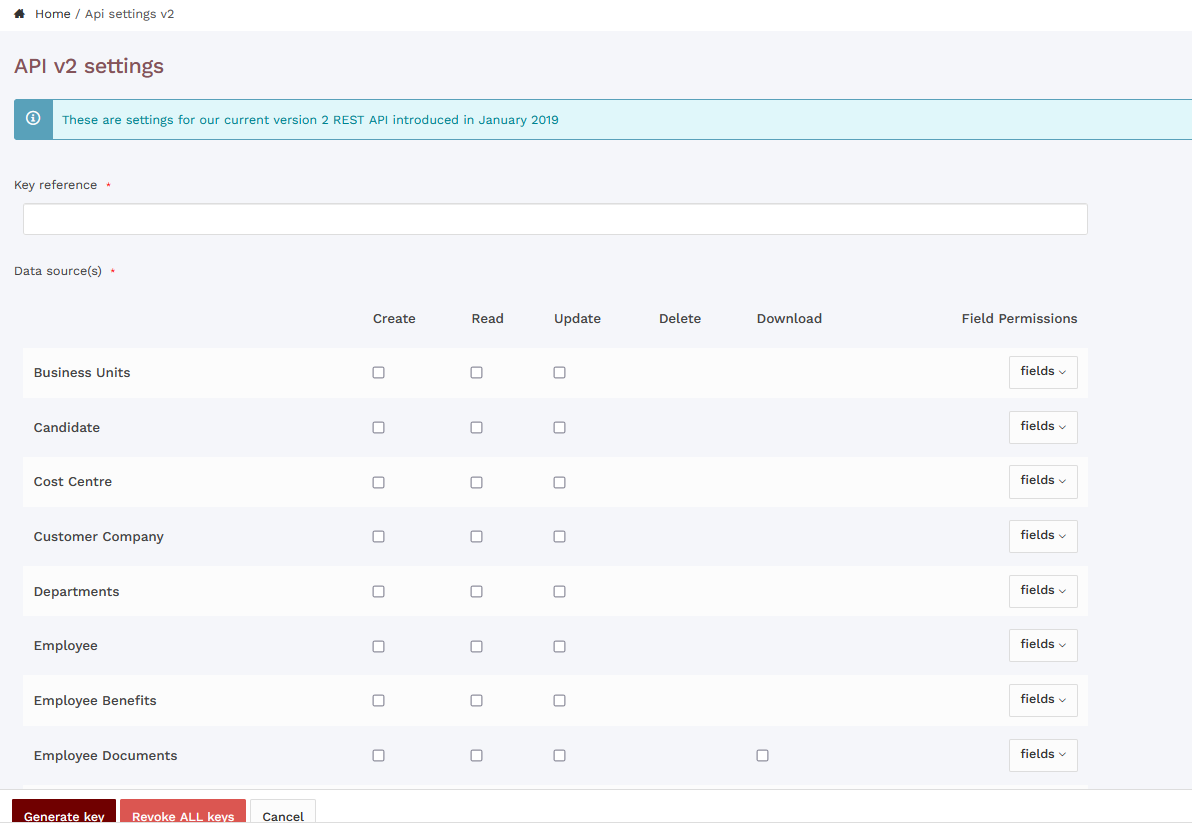Open the Candidate fields dropdown
The height and width of the screenshot is (838, 1192).
(1043, 427)
